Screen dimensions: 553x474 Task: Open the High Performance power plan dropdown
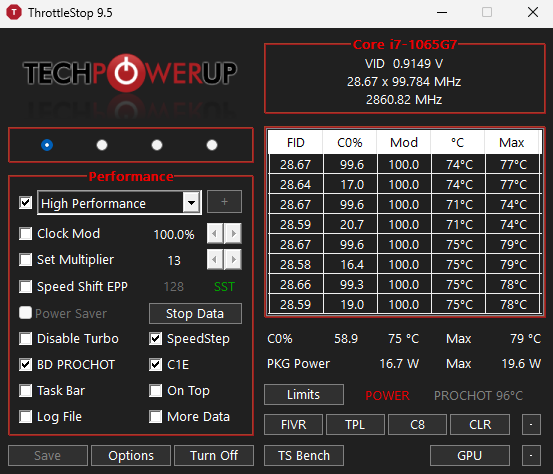coord(191,203)
